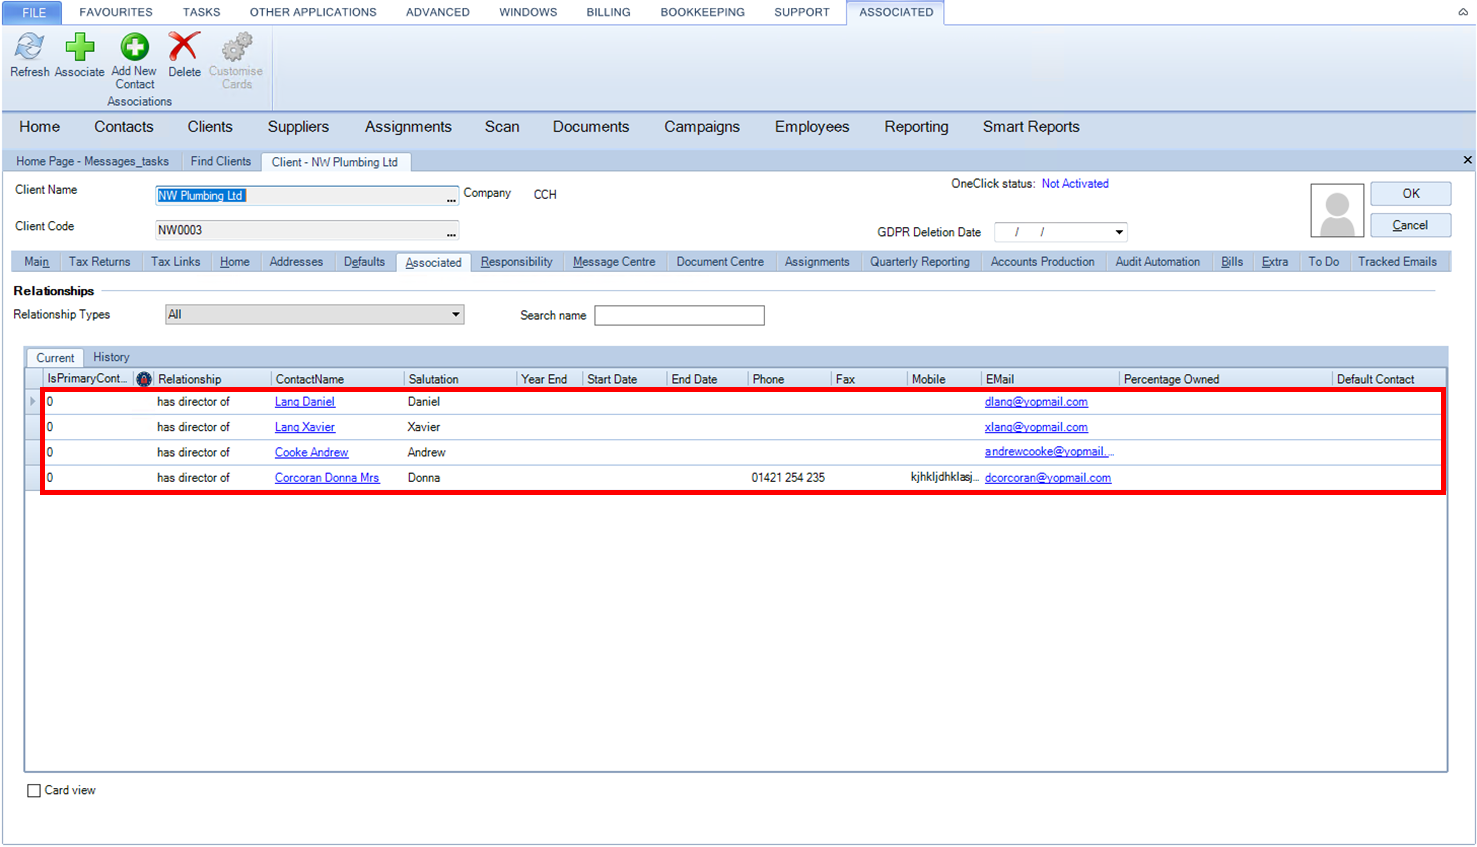
Task: Switch to the History tab
Action: point(111,357)
